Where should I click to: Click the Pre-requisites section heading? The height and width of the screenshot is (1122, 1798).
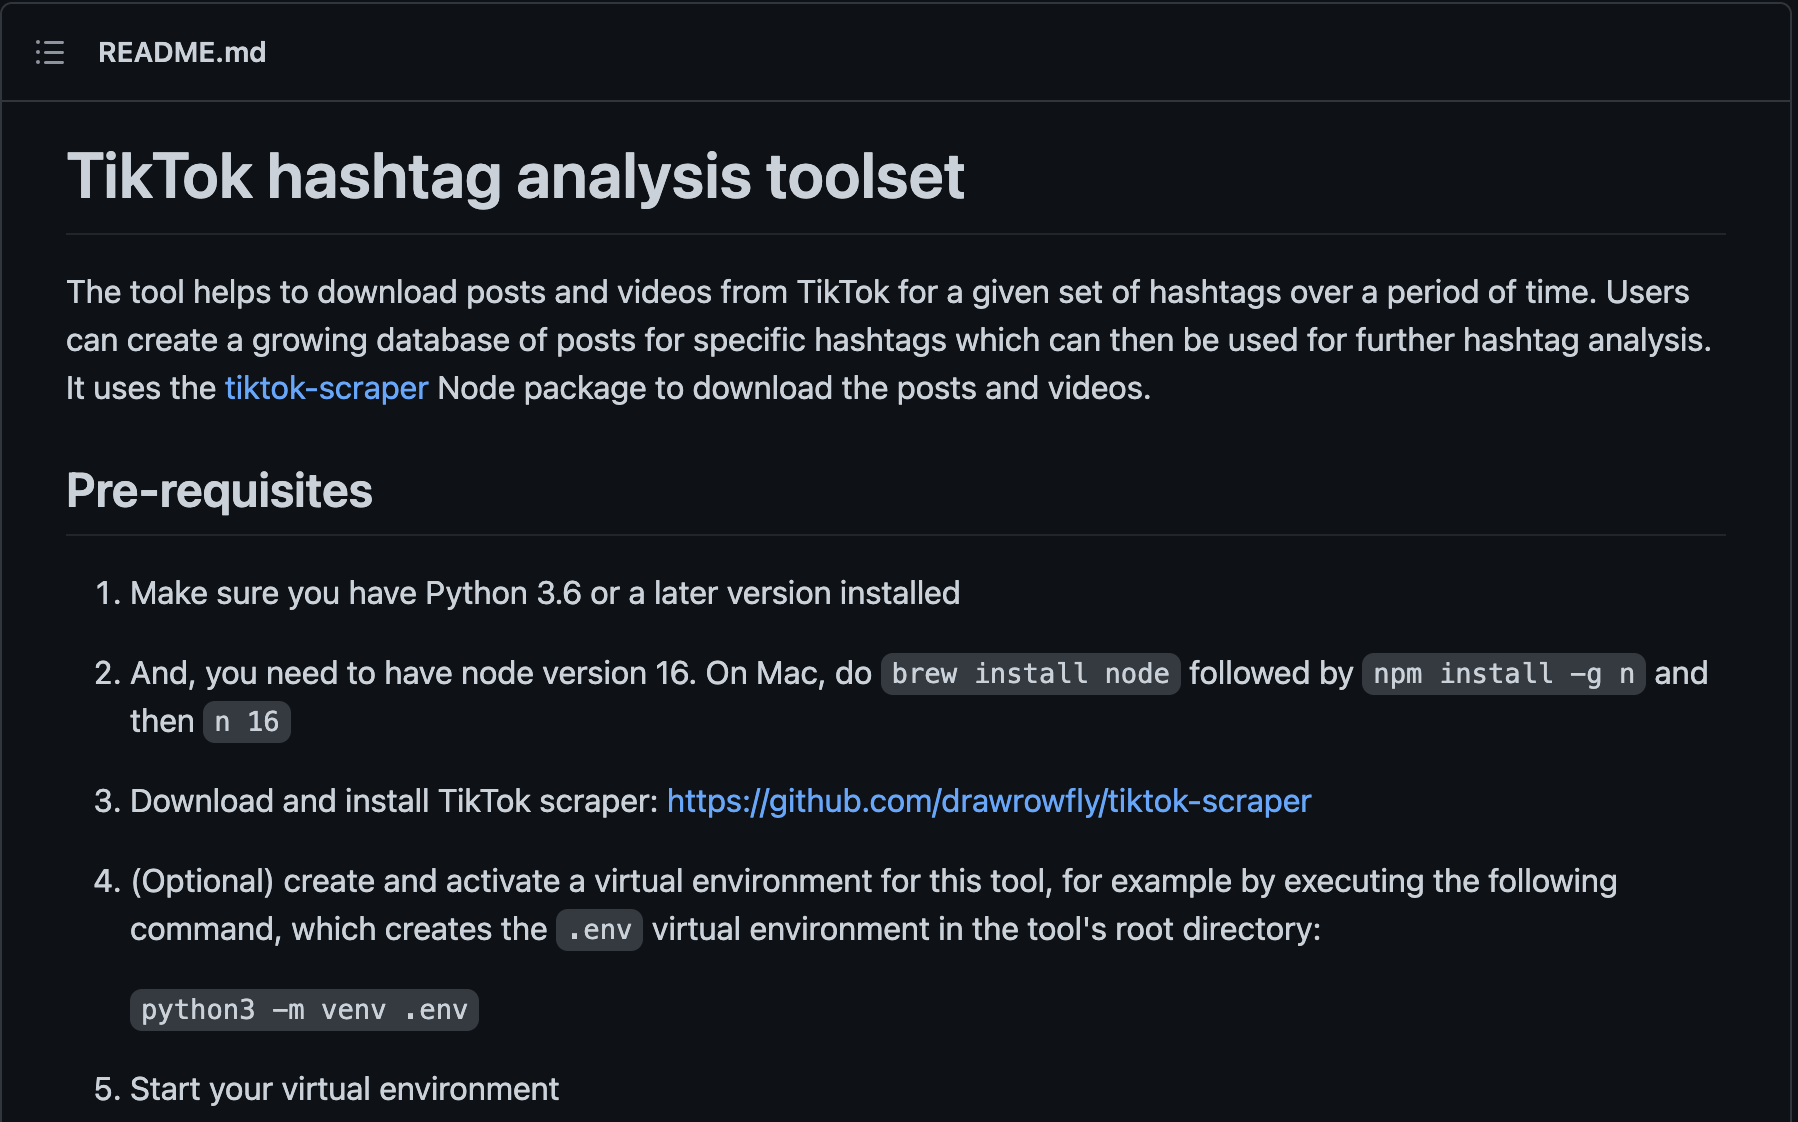[x=219, y=491]
